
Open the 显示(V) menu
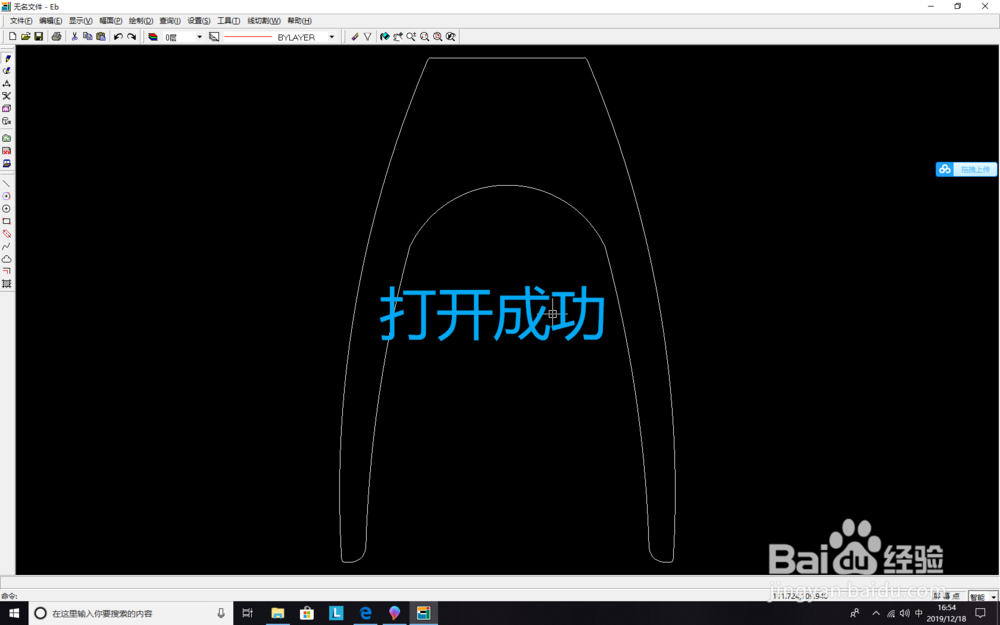pos(80,21)
